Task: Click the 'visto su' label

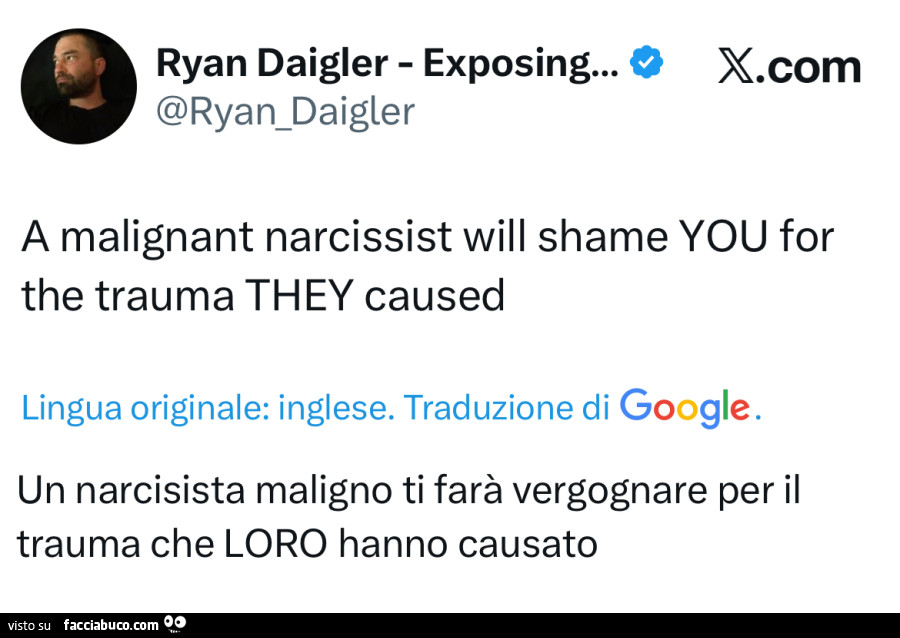Action: [x=29, y=626]
